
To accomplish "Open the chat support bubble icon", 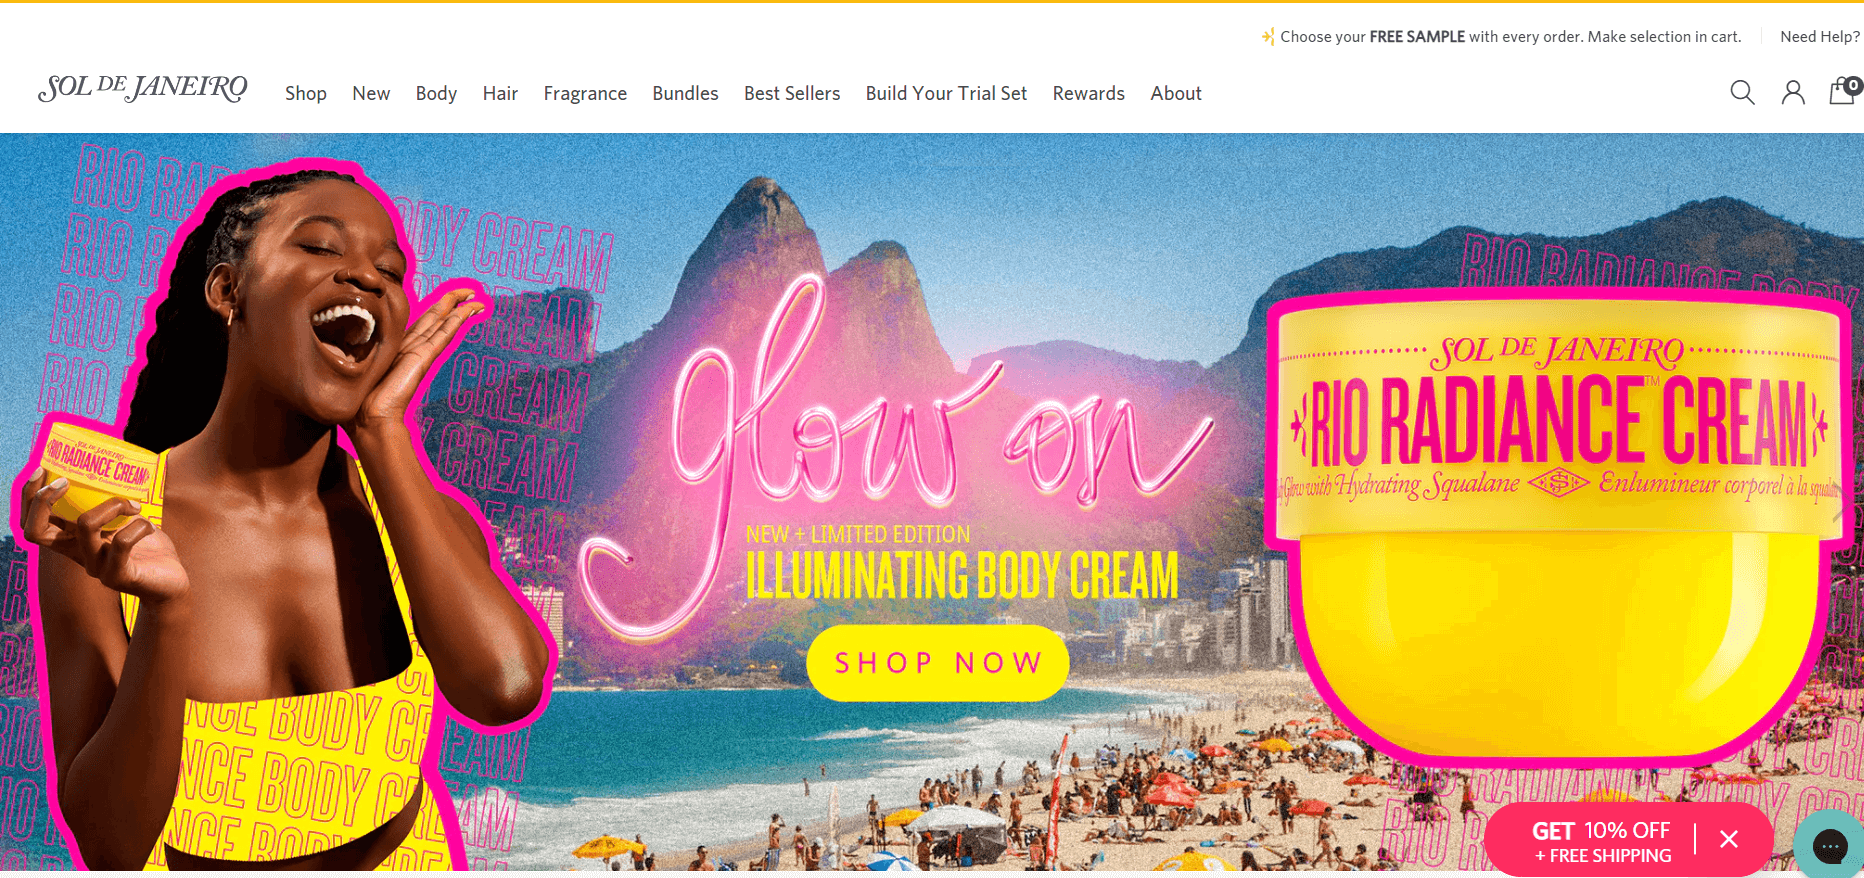I will (x=1830, y=846).
